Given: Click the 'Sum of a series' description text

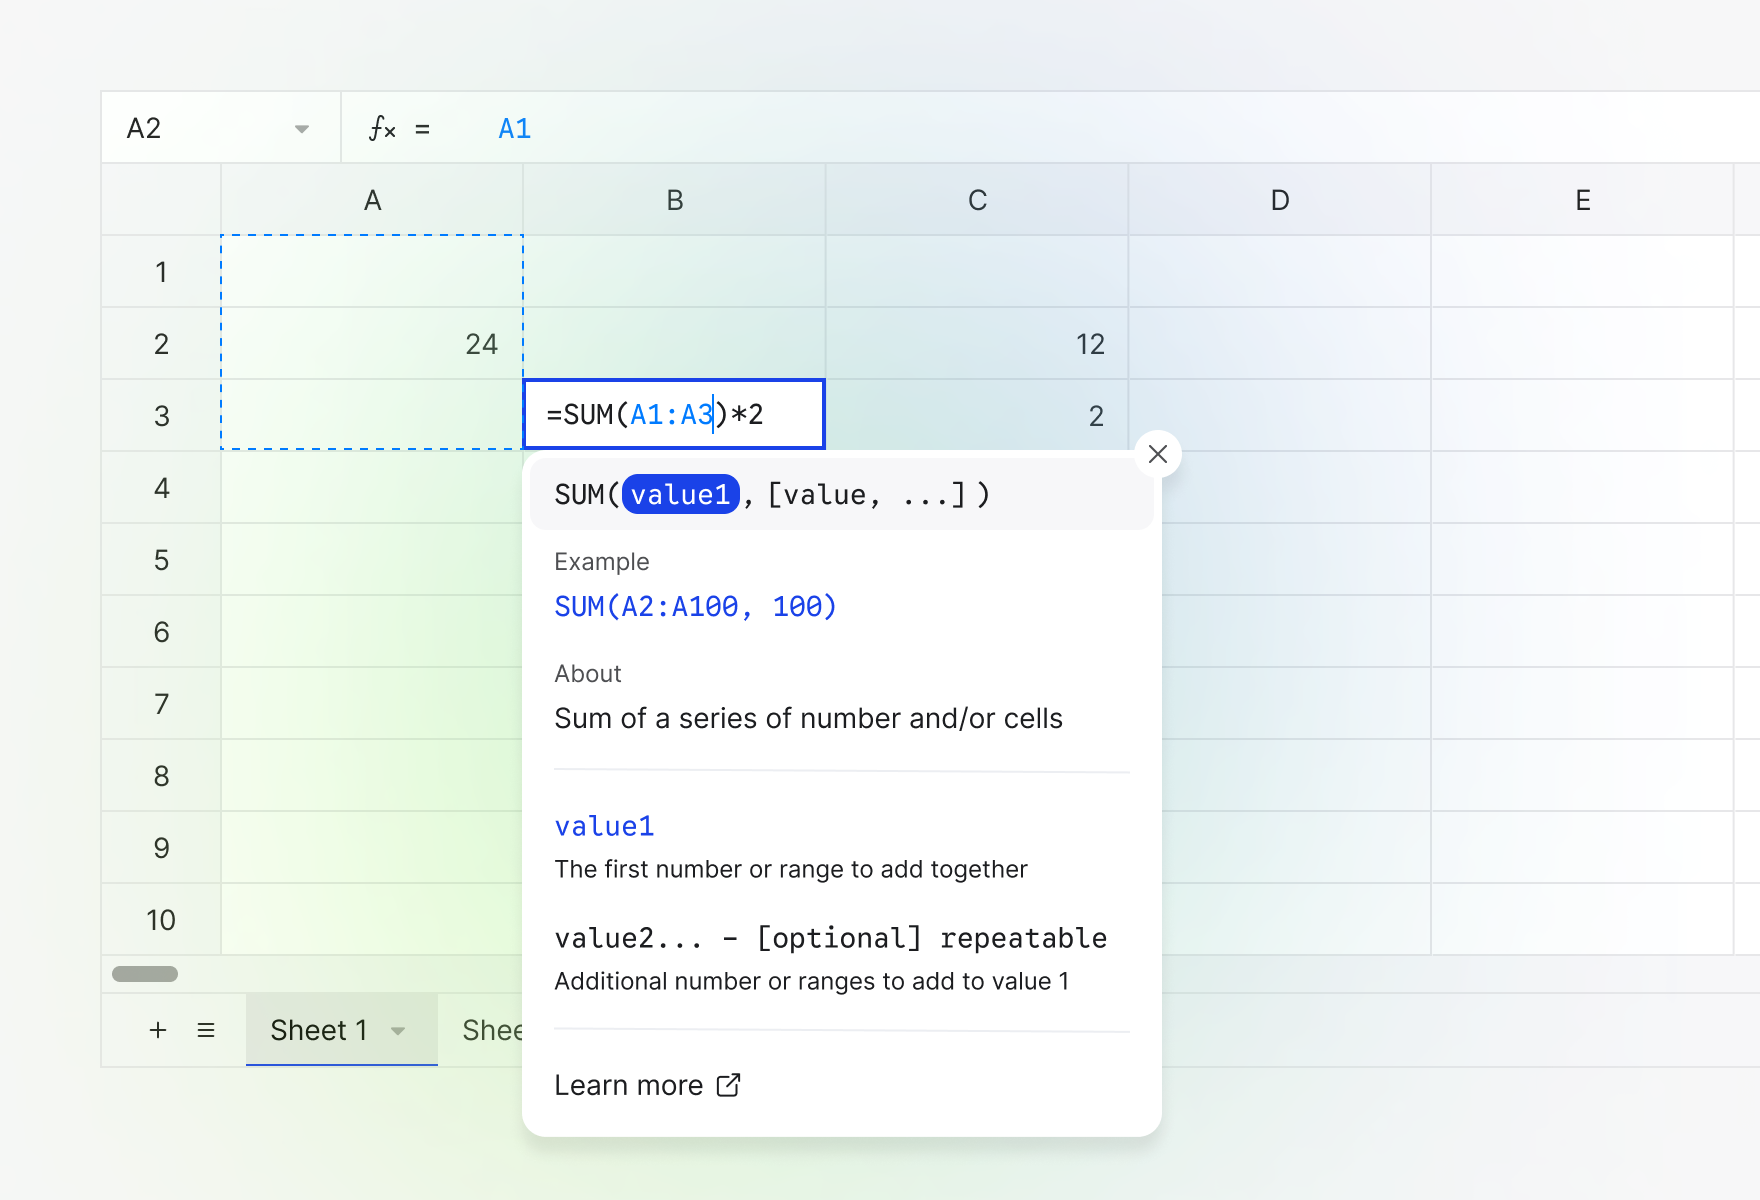Looking at the screenshot, I should [808, 718].
